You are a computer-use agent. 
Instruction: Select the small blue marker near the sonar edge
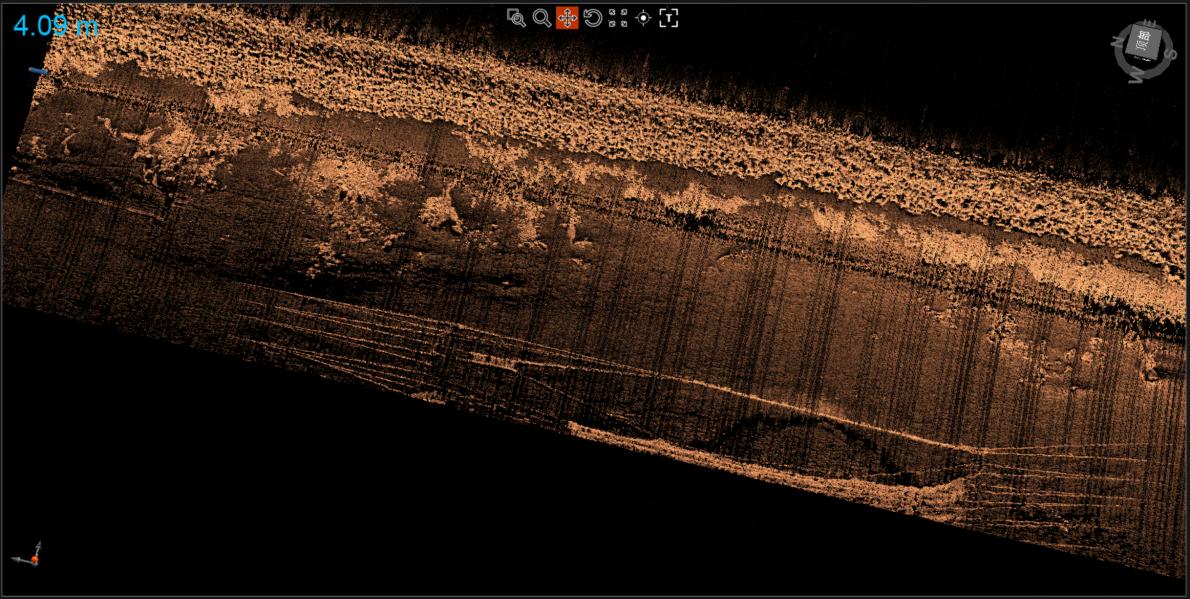point(38,71)
